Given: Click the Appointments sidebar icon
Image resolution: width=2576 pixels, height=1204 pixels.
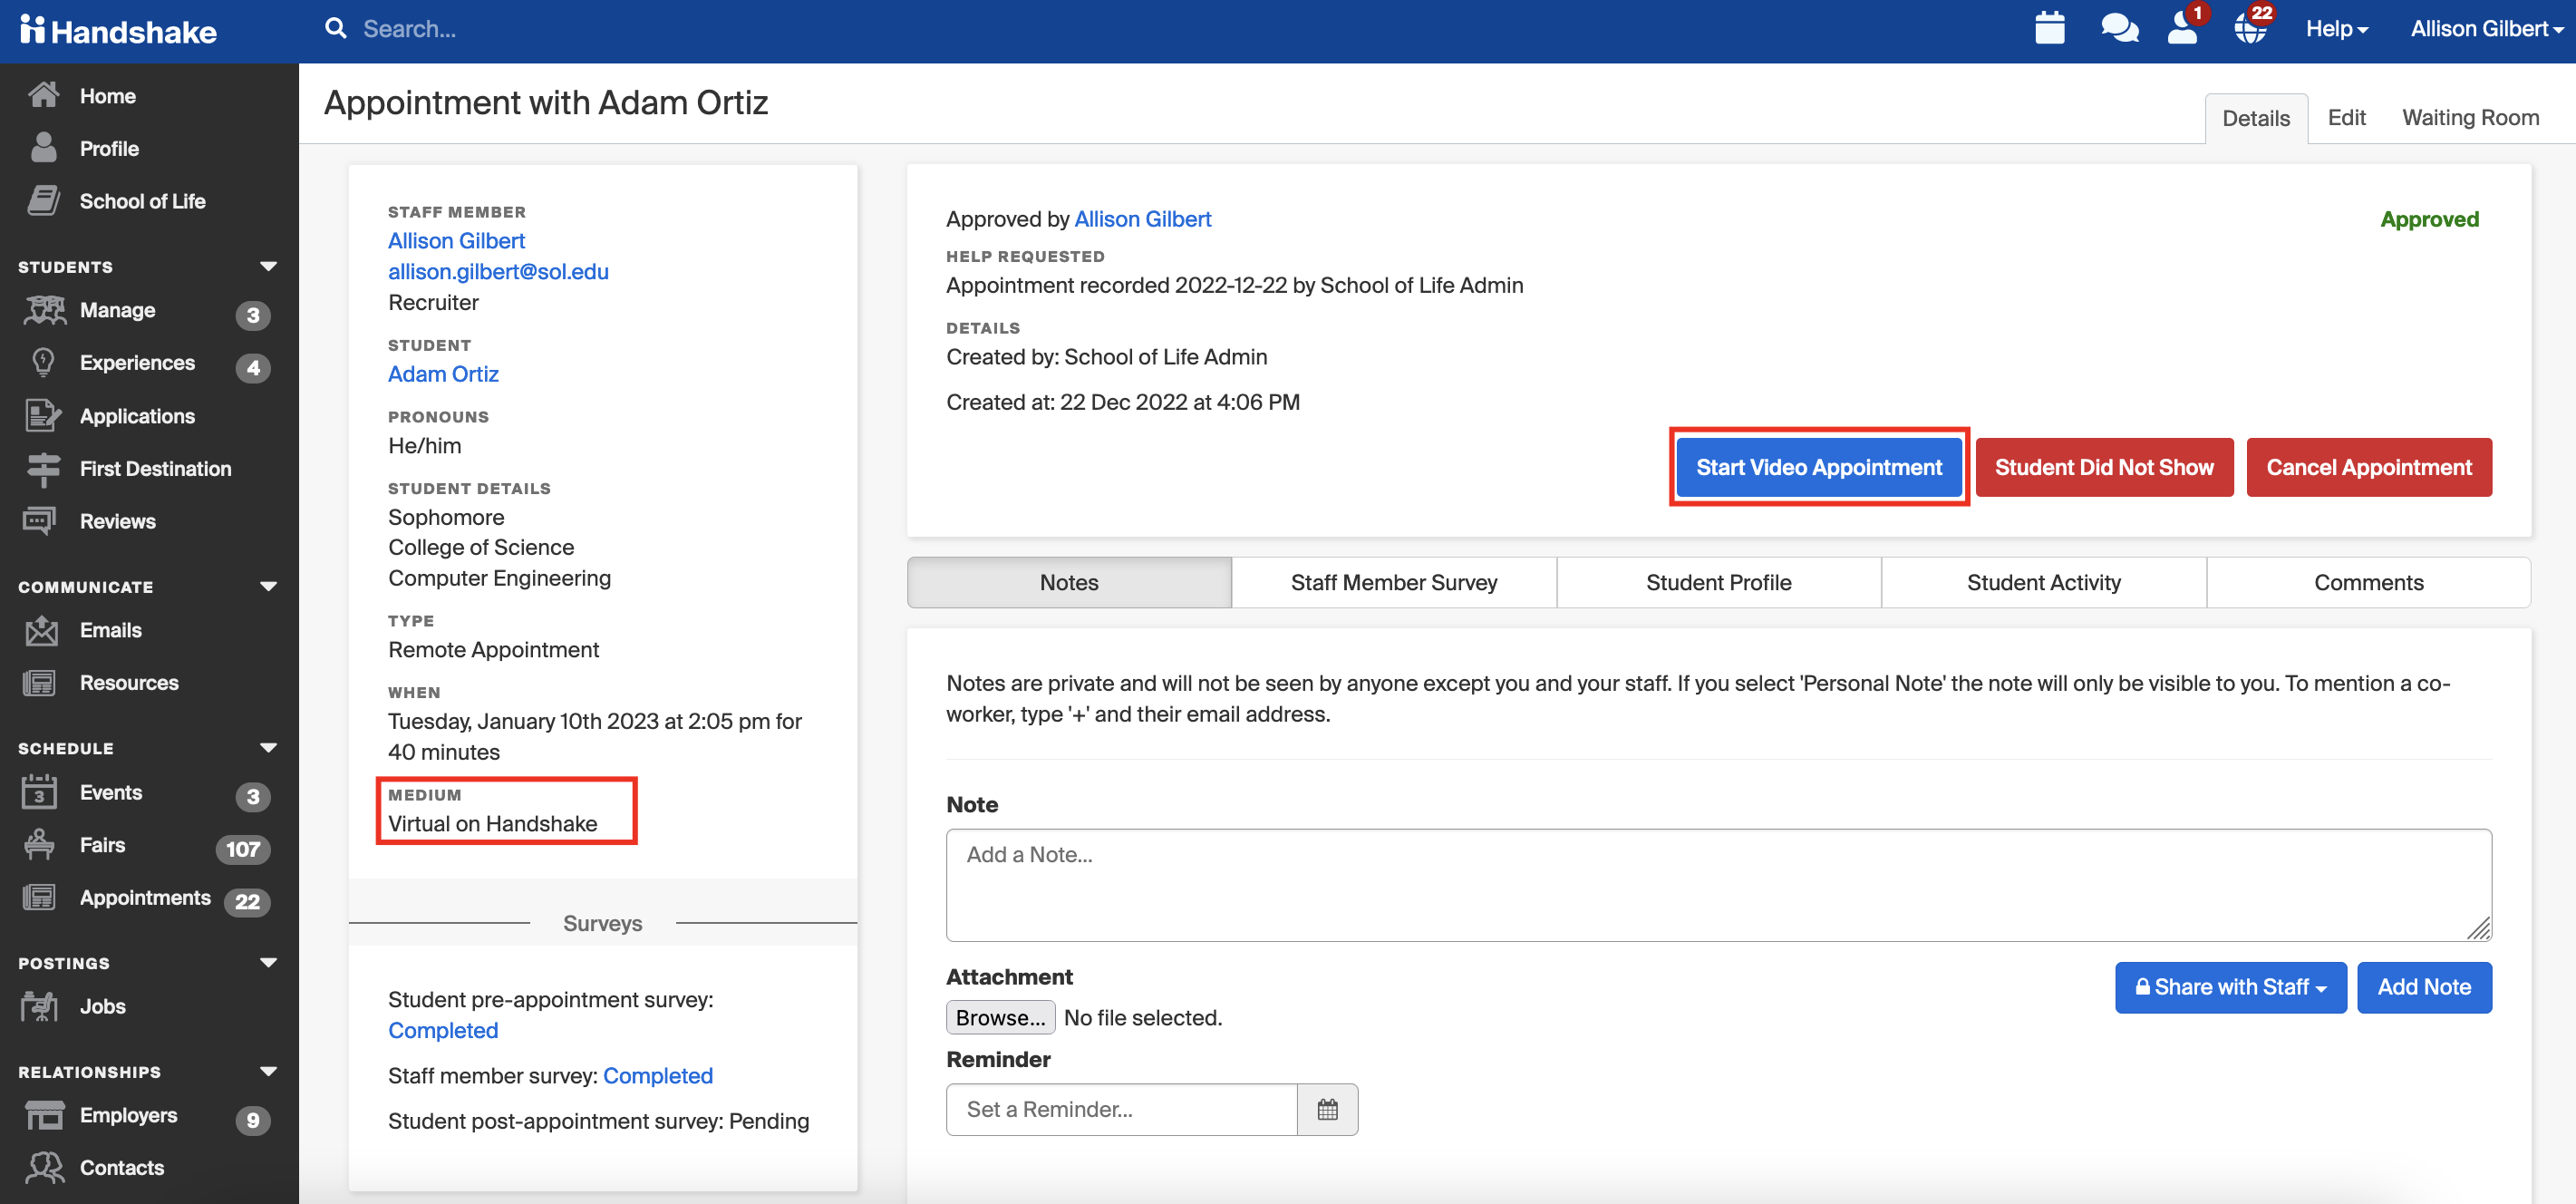Looking at the screenshot, I should click(40, 897).
